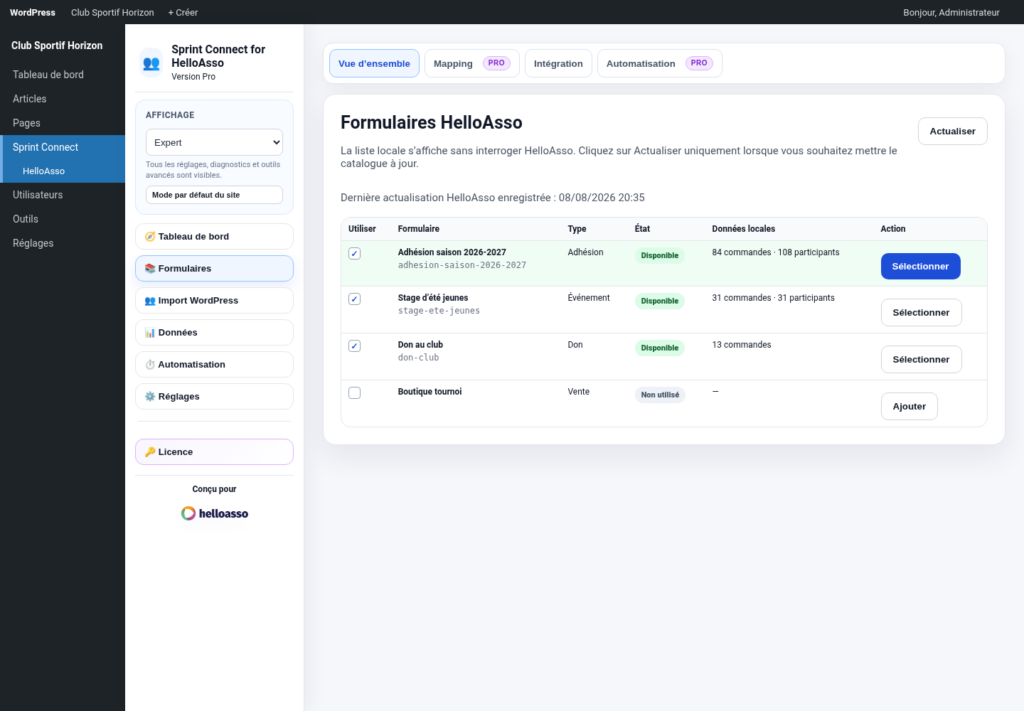1024x711 pixels.
Task: Click Ajouter for Boutique tournoi
Action: (x=909, y=407)
